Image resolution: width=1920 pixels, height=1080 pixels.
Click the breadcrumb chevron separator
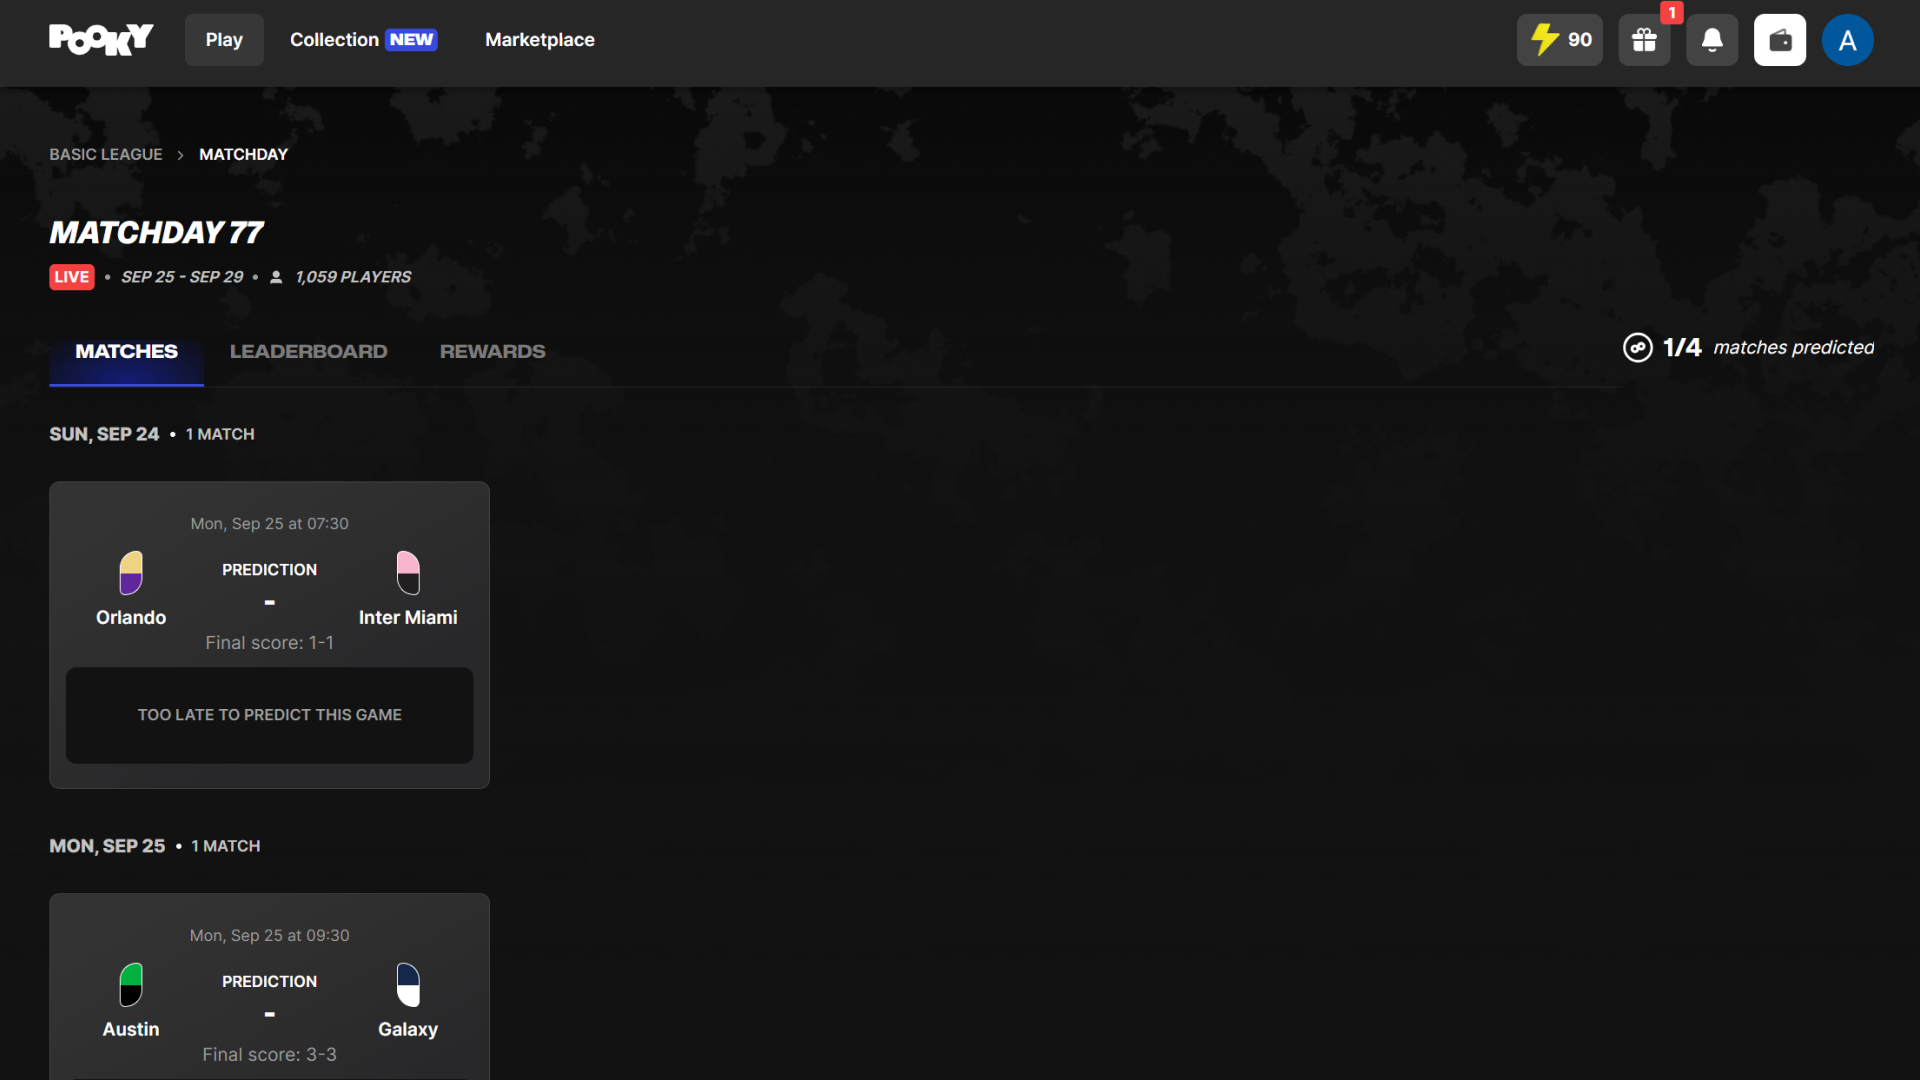180,155
